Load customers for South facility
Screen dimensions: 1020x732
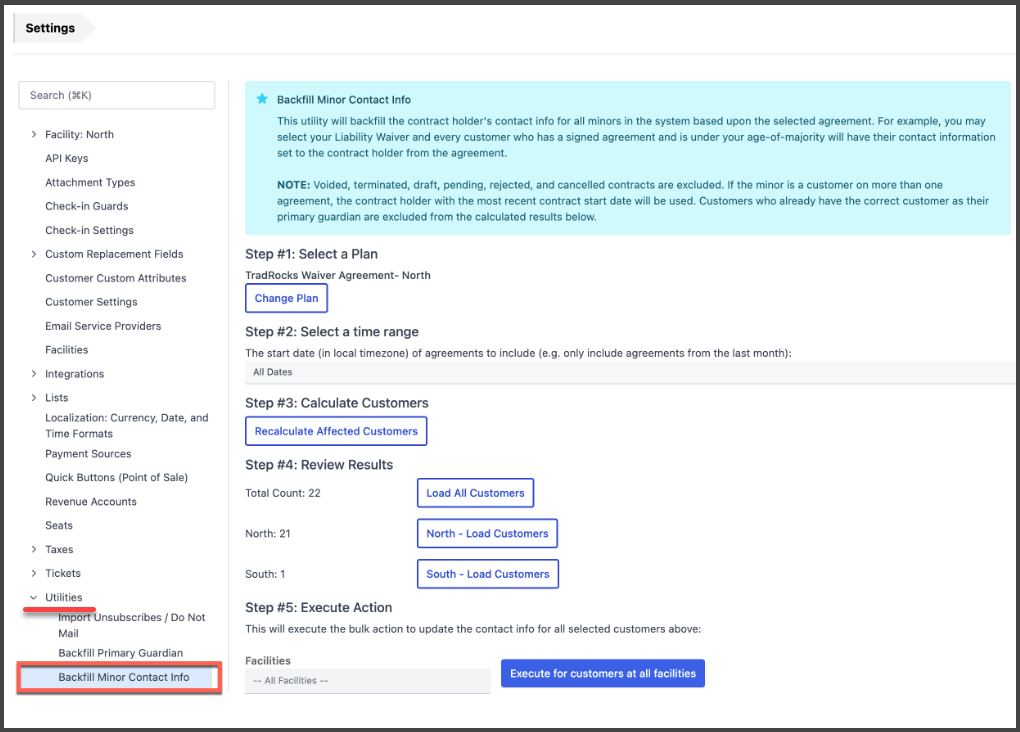pyautogui.click(x=487, y=574)
